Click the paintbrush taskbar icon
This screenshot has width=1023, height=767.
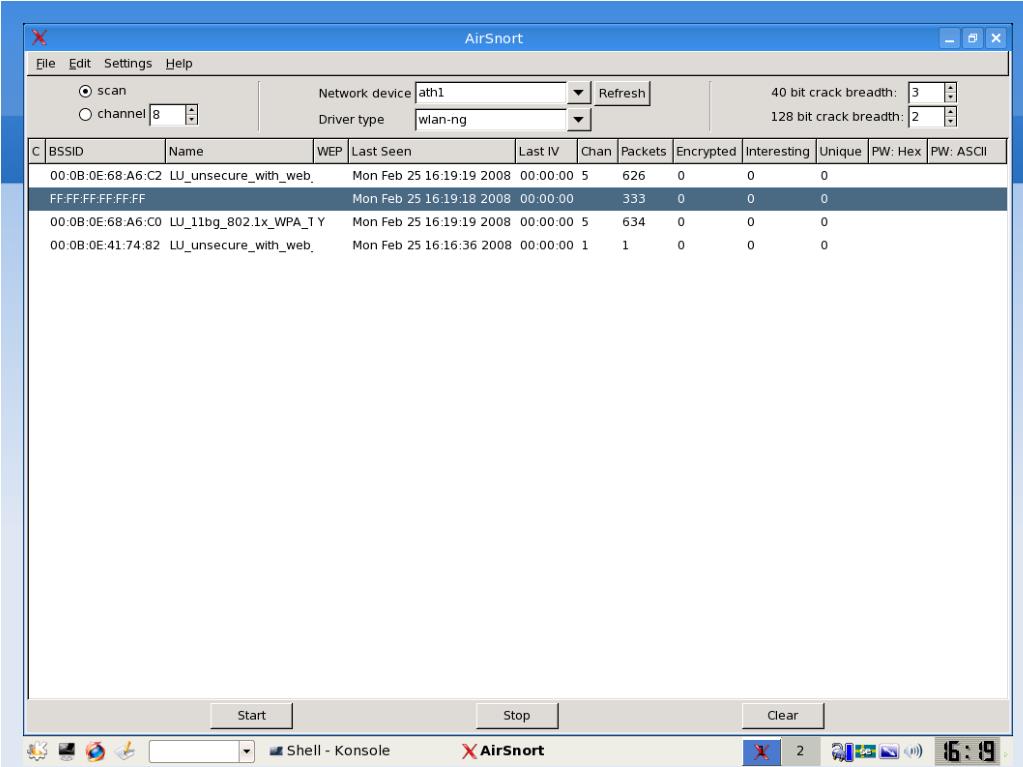125,751
